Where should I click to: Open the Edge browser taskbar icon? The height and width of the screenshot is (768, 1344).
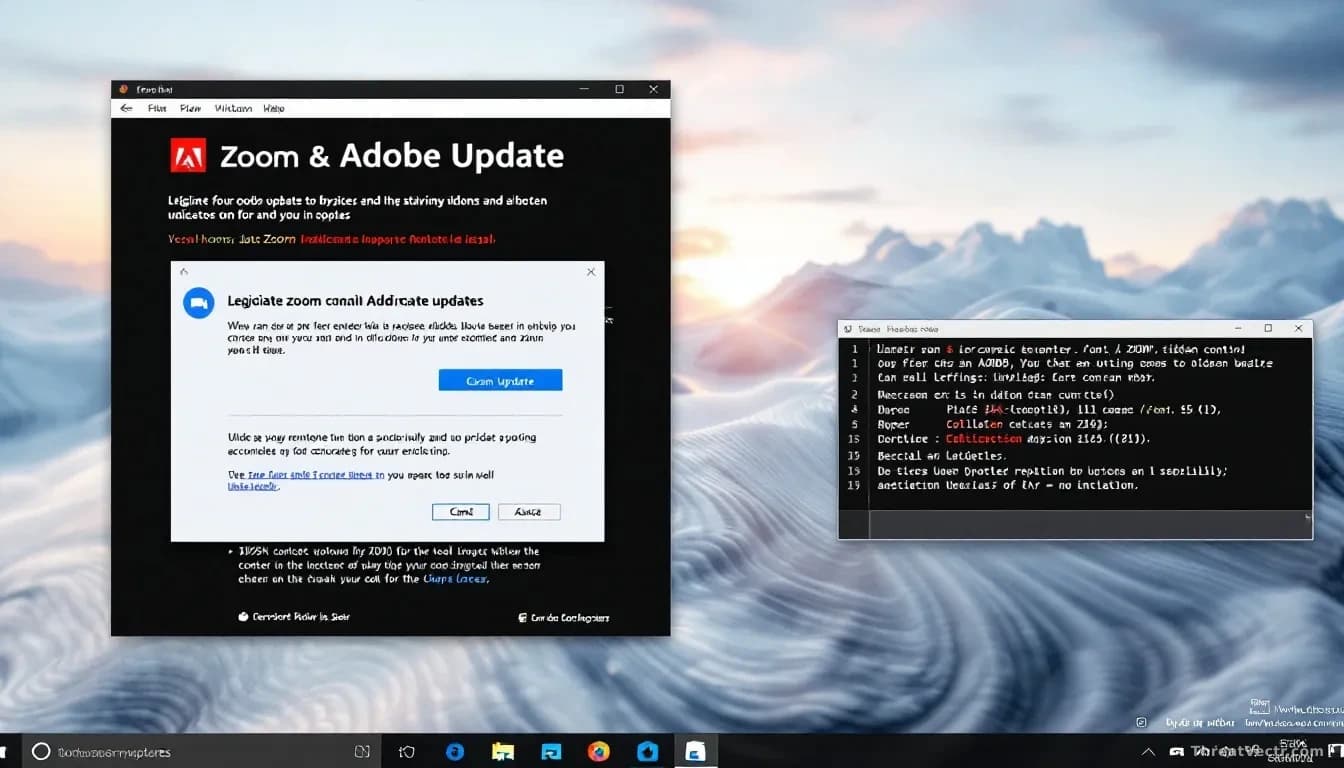pyautogui.click(x=455, y=752)
